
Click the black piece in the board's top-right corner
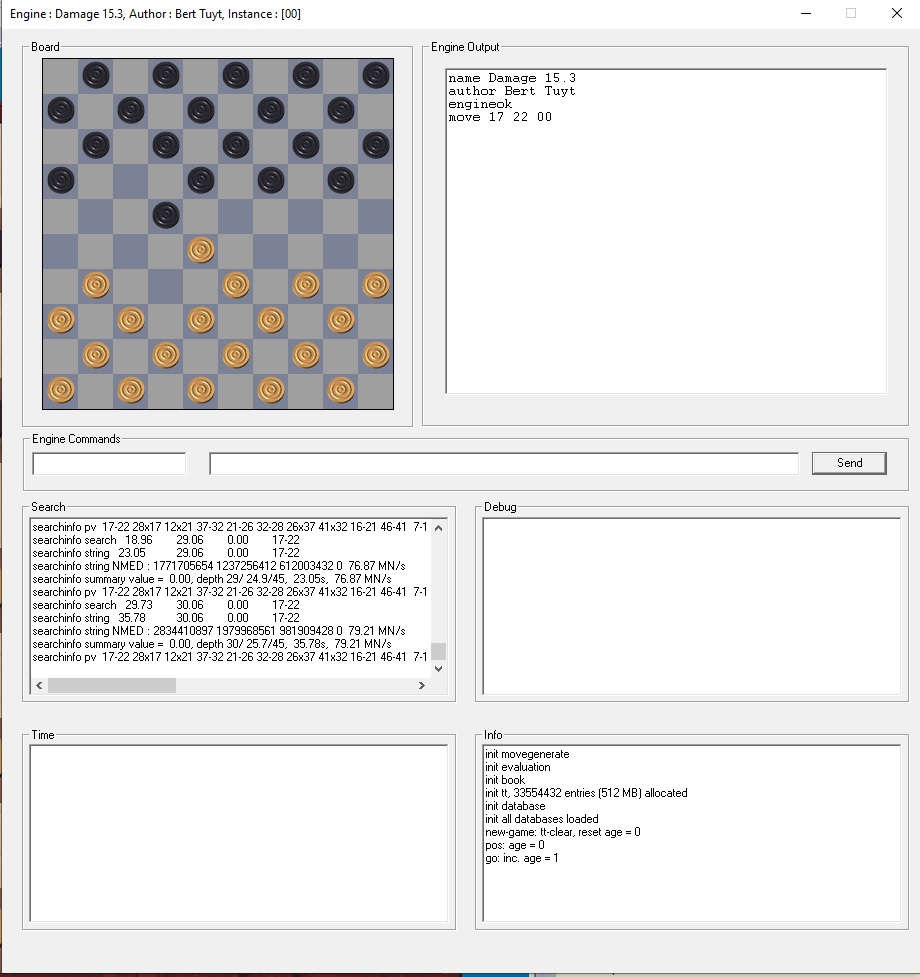[x=375, y=74]
